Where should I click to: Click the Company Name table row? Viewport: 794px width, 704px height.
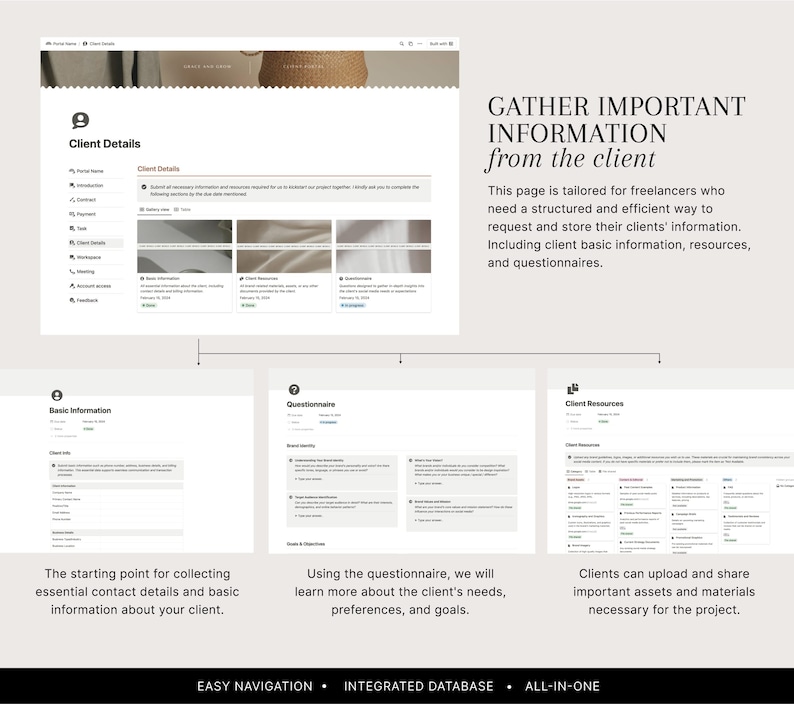coord(116,492)
